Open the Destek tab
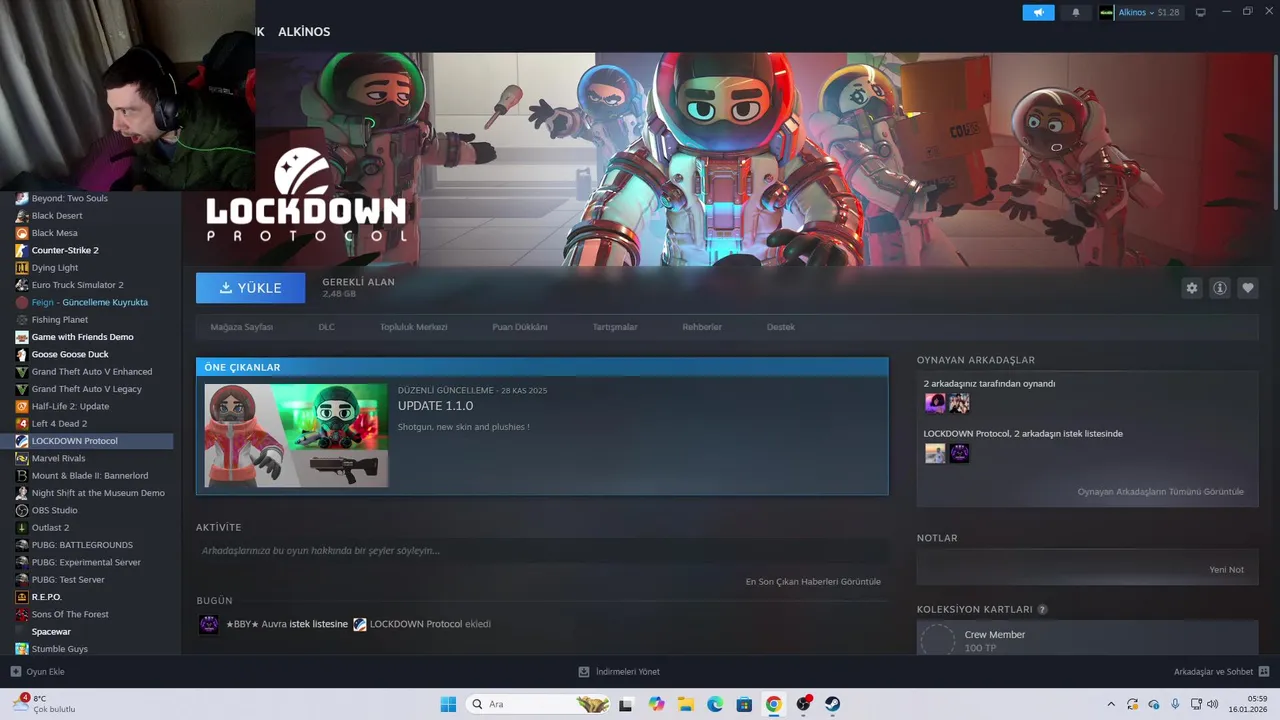Viewport: 1280px width, 720px height. (x=781, y=327)
